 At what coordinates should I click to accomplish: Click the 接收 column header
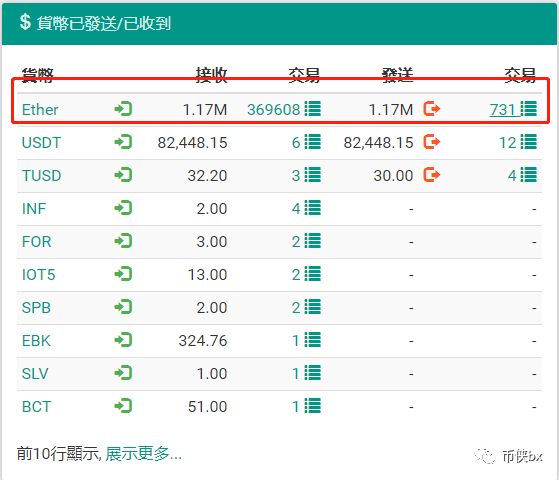tap(211, 75)
